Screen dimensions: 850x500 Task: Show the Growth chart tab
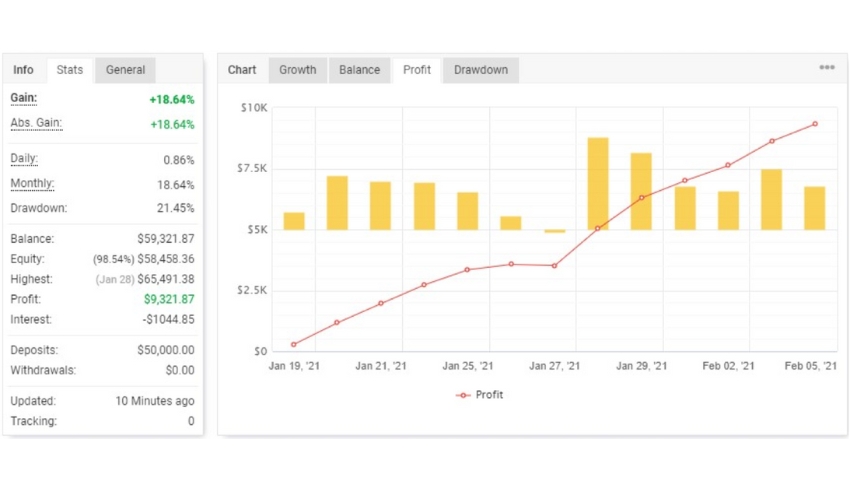pyautogui.click(x=297, y=70)
